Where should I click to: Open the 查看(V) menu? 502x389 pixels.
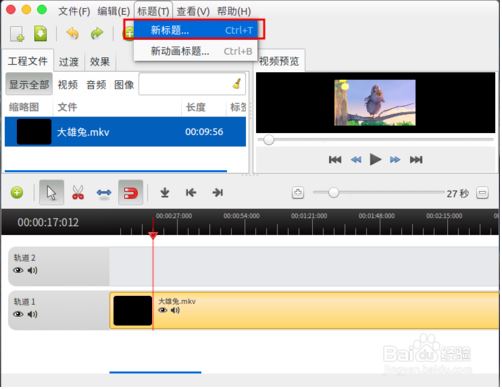coord(193,11)
